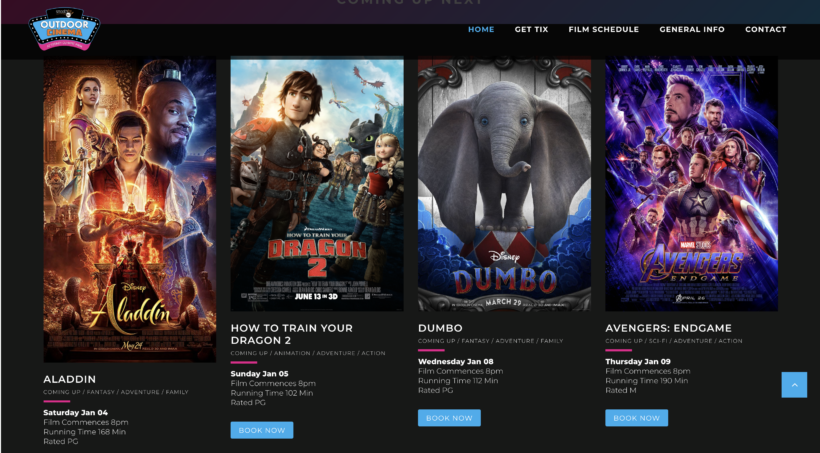Open the CONTACT page

(766, 29)
